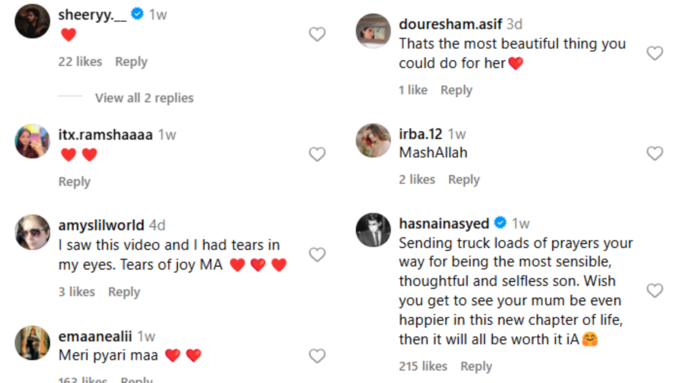Like itx.ramshaaaa's heart comment

(x=317, y=154)
